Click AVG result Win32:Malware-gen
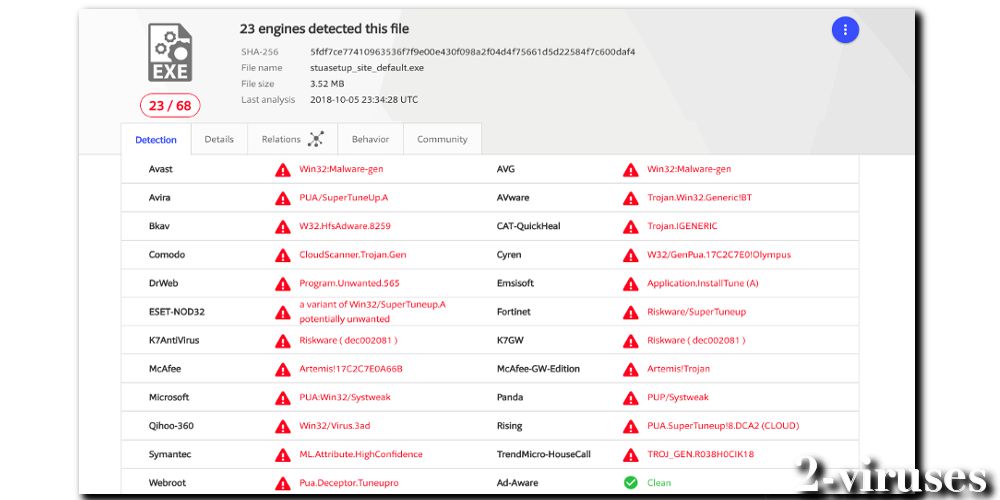 tap(689, 169)
